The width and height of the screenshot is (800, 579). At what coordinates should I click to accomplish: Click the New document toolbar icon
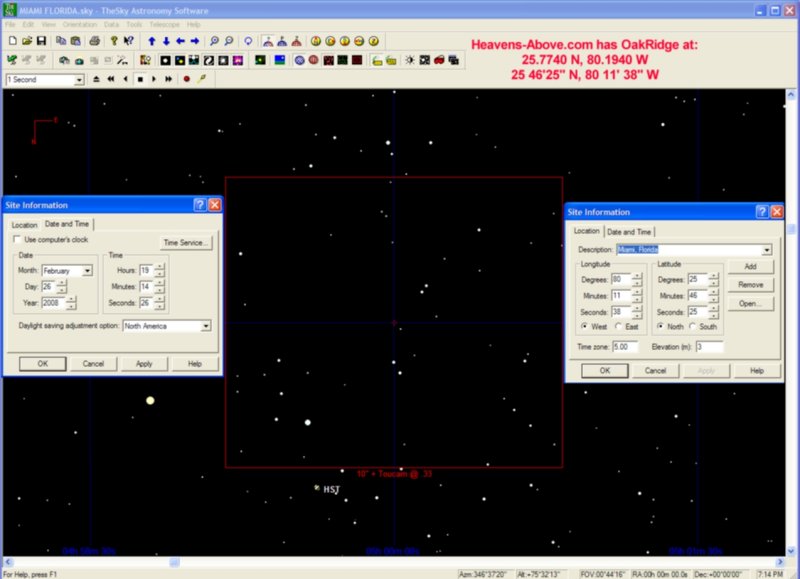pos(13,41)
